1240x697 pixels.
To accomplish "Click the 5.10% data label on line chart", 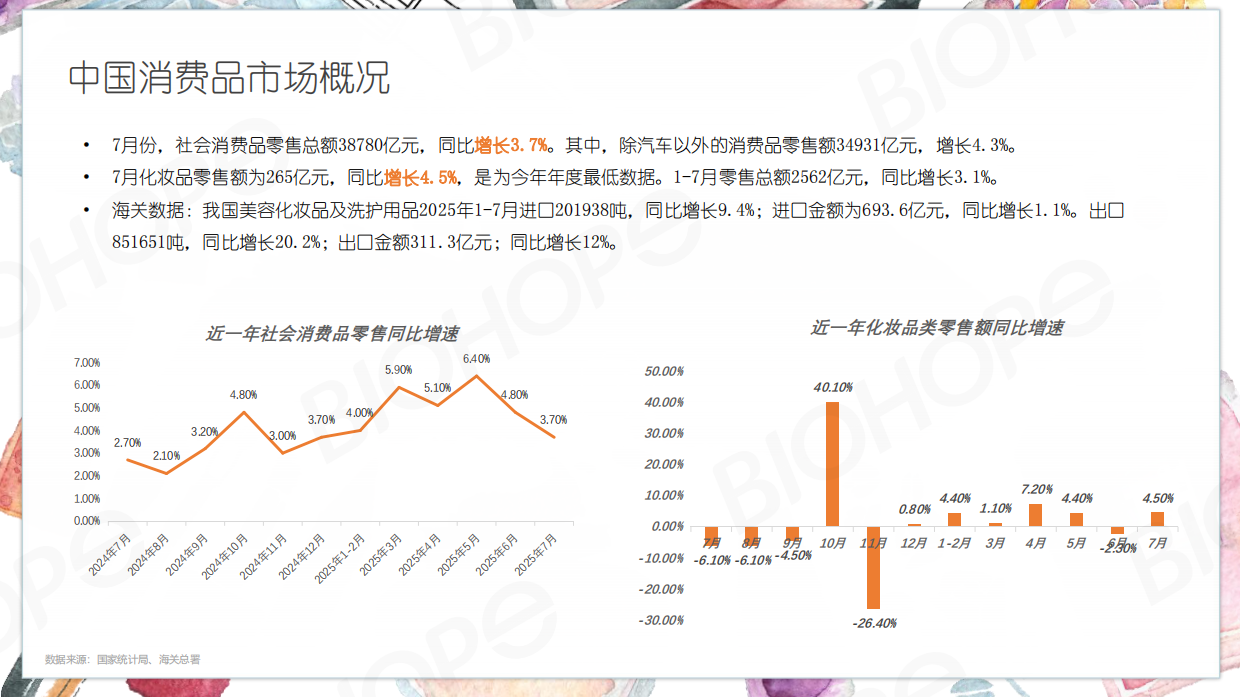I will click(x=437, y=388).
